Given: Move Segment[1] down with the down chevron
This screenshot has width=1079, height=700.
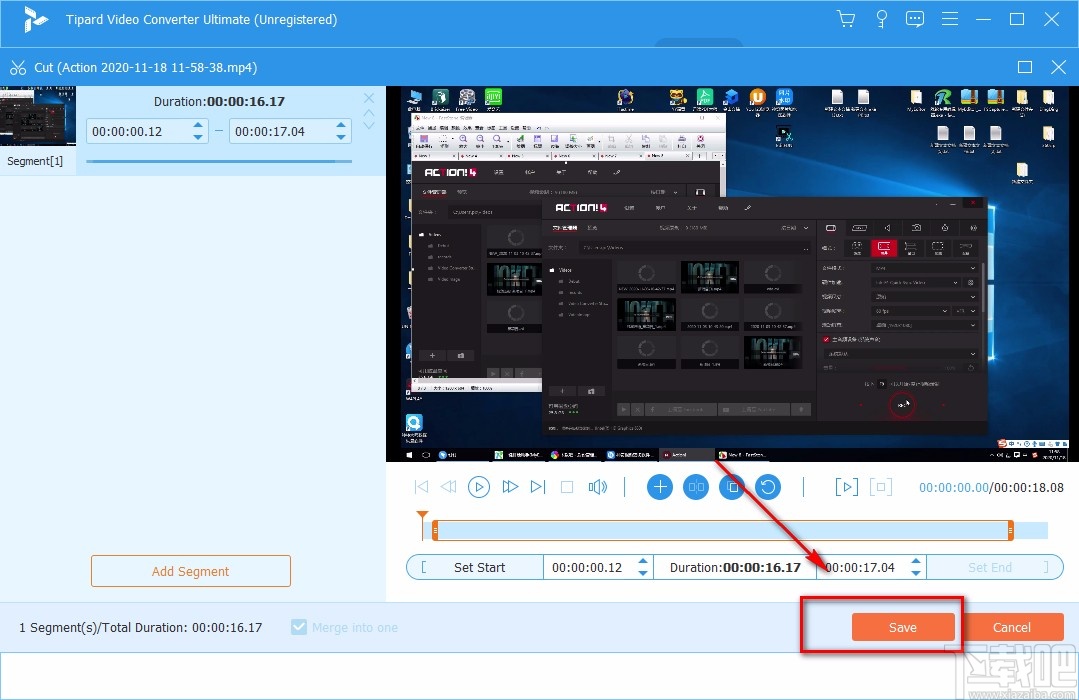Looking at the screenshot, I should click(369, 125).
